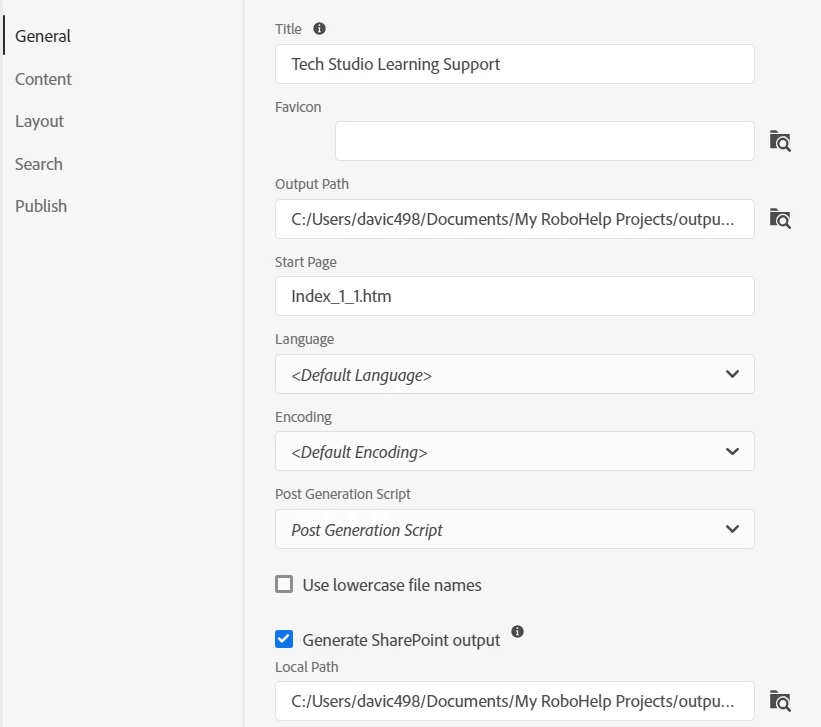Expand the Encoding dropdown
Screen dimensions: 821x727
(x=514, y=451)
